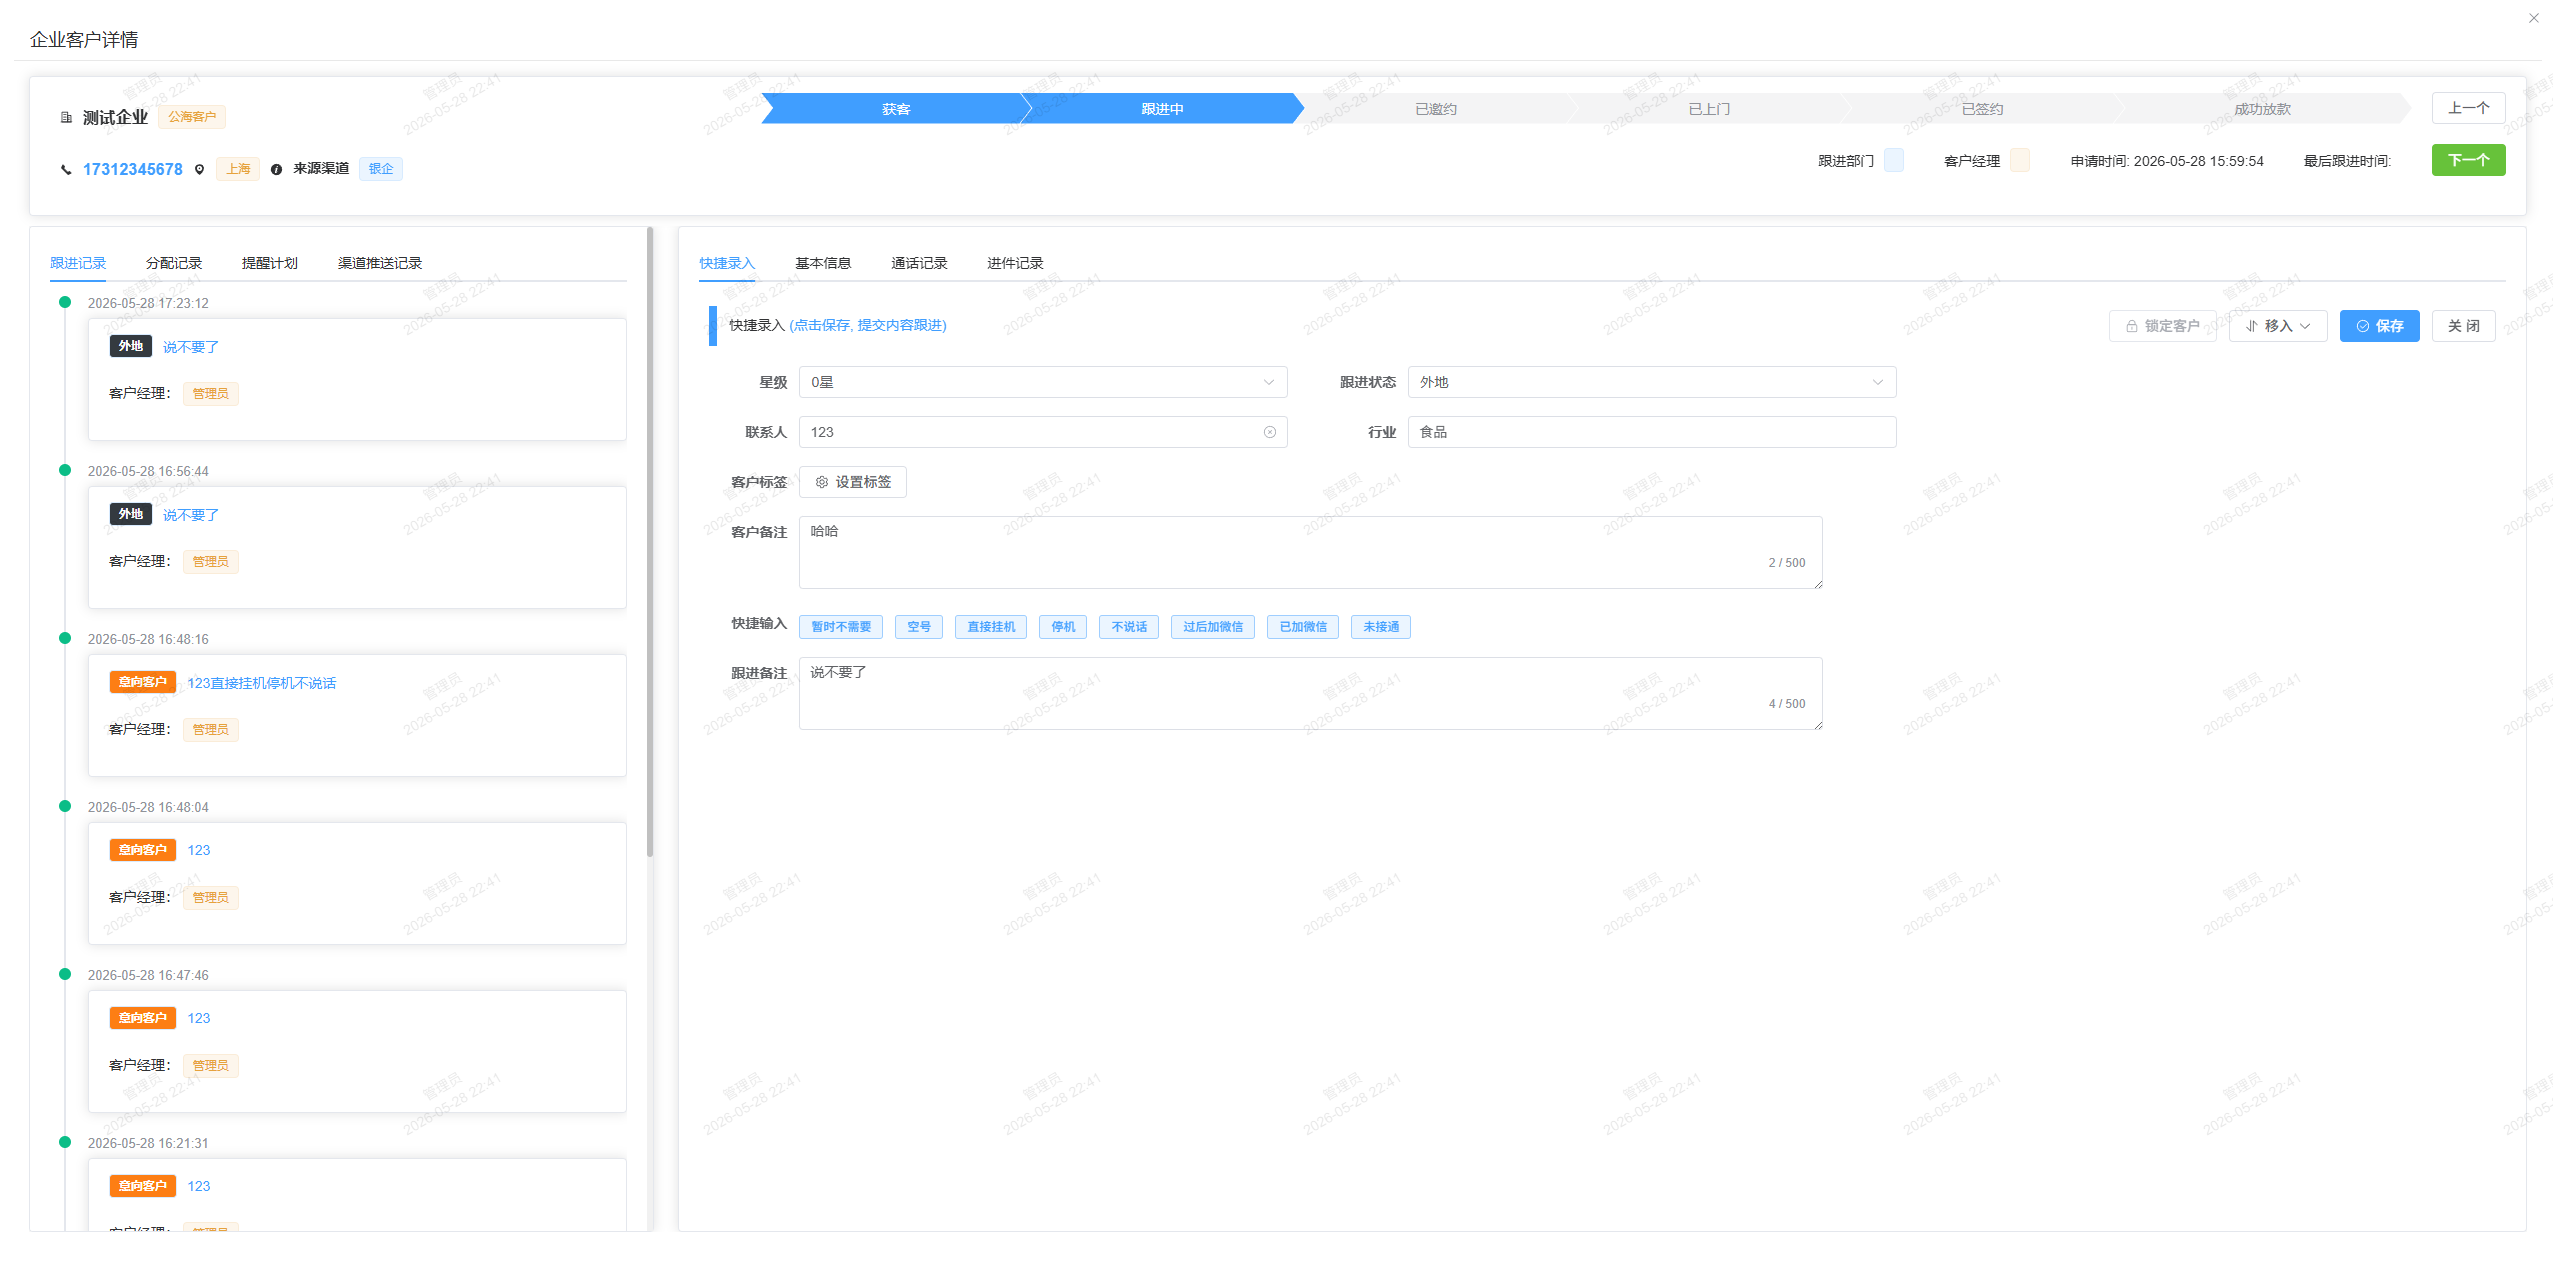Viewport: 2553px width, 1263px height.
Task: Insert quick phrase 过后加微信
Action: (x=1213, y=627)
